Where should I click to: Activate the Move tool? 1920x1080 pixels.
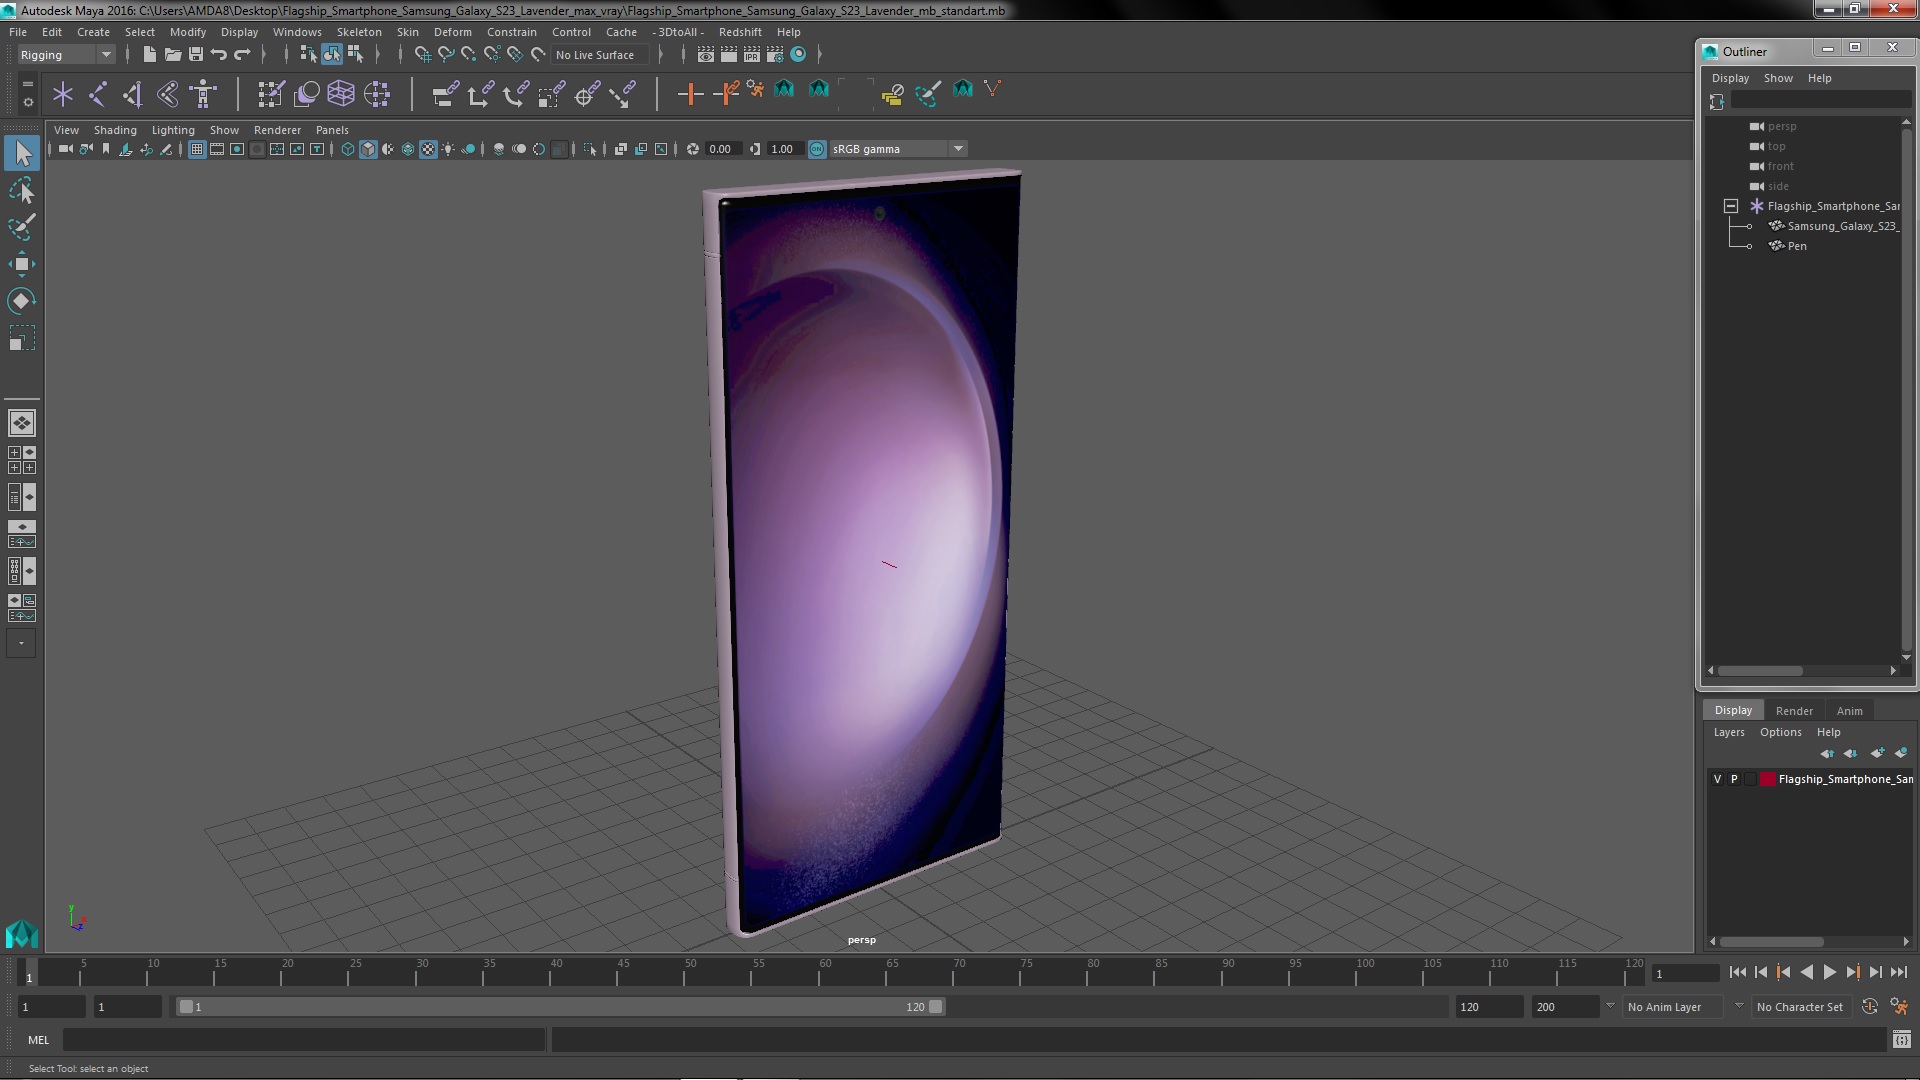click(22, 264)
